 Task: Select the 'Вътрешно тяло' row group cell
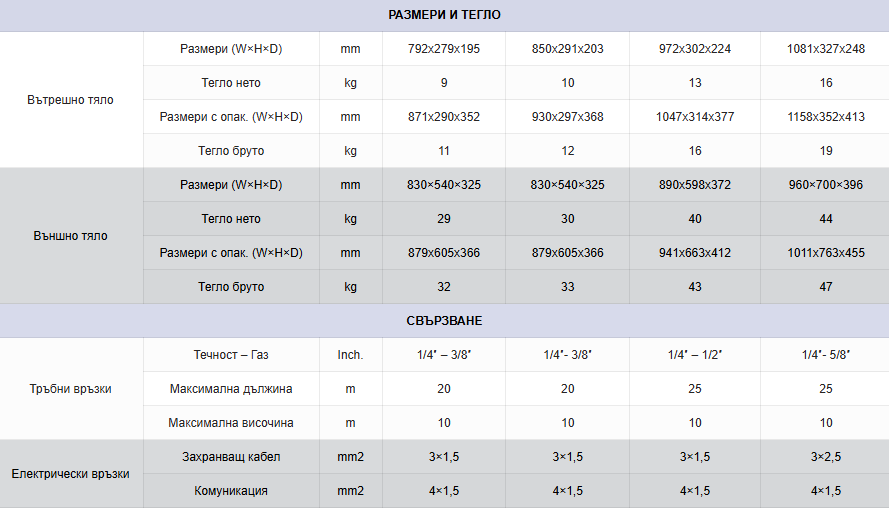tap(70, 100)
